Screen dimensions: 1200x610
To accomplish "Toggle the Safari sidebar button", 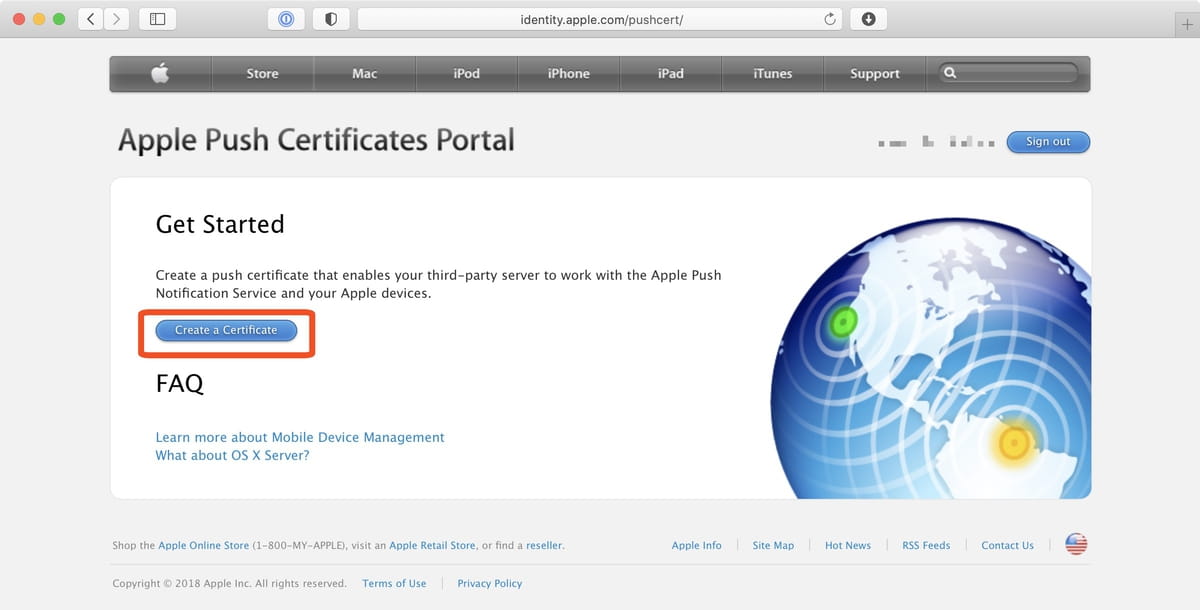I will coord(158,19).
